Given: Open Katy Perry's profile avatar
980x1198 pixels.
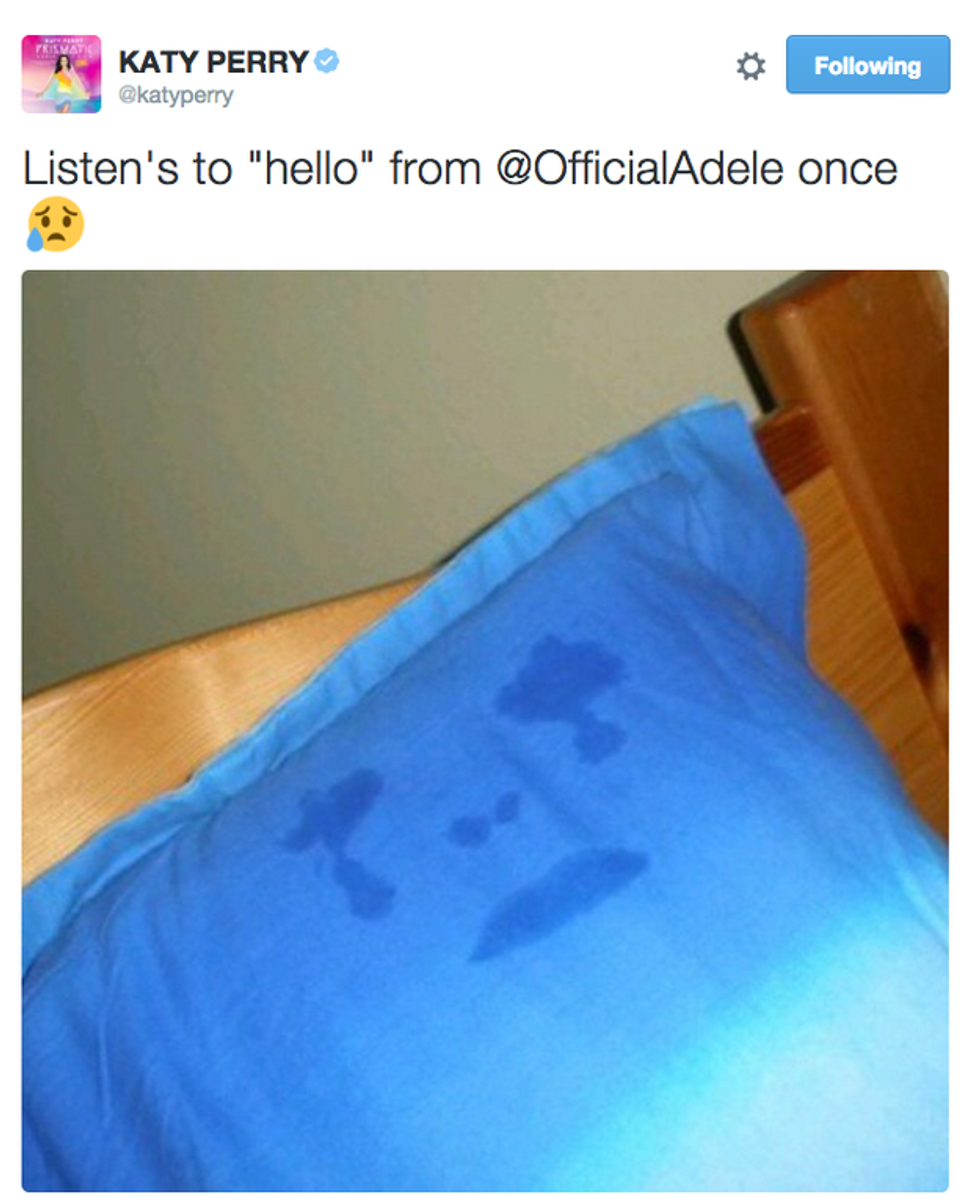Looking at the screenshot, I should tap(61, 74).
